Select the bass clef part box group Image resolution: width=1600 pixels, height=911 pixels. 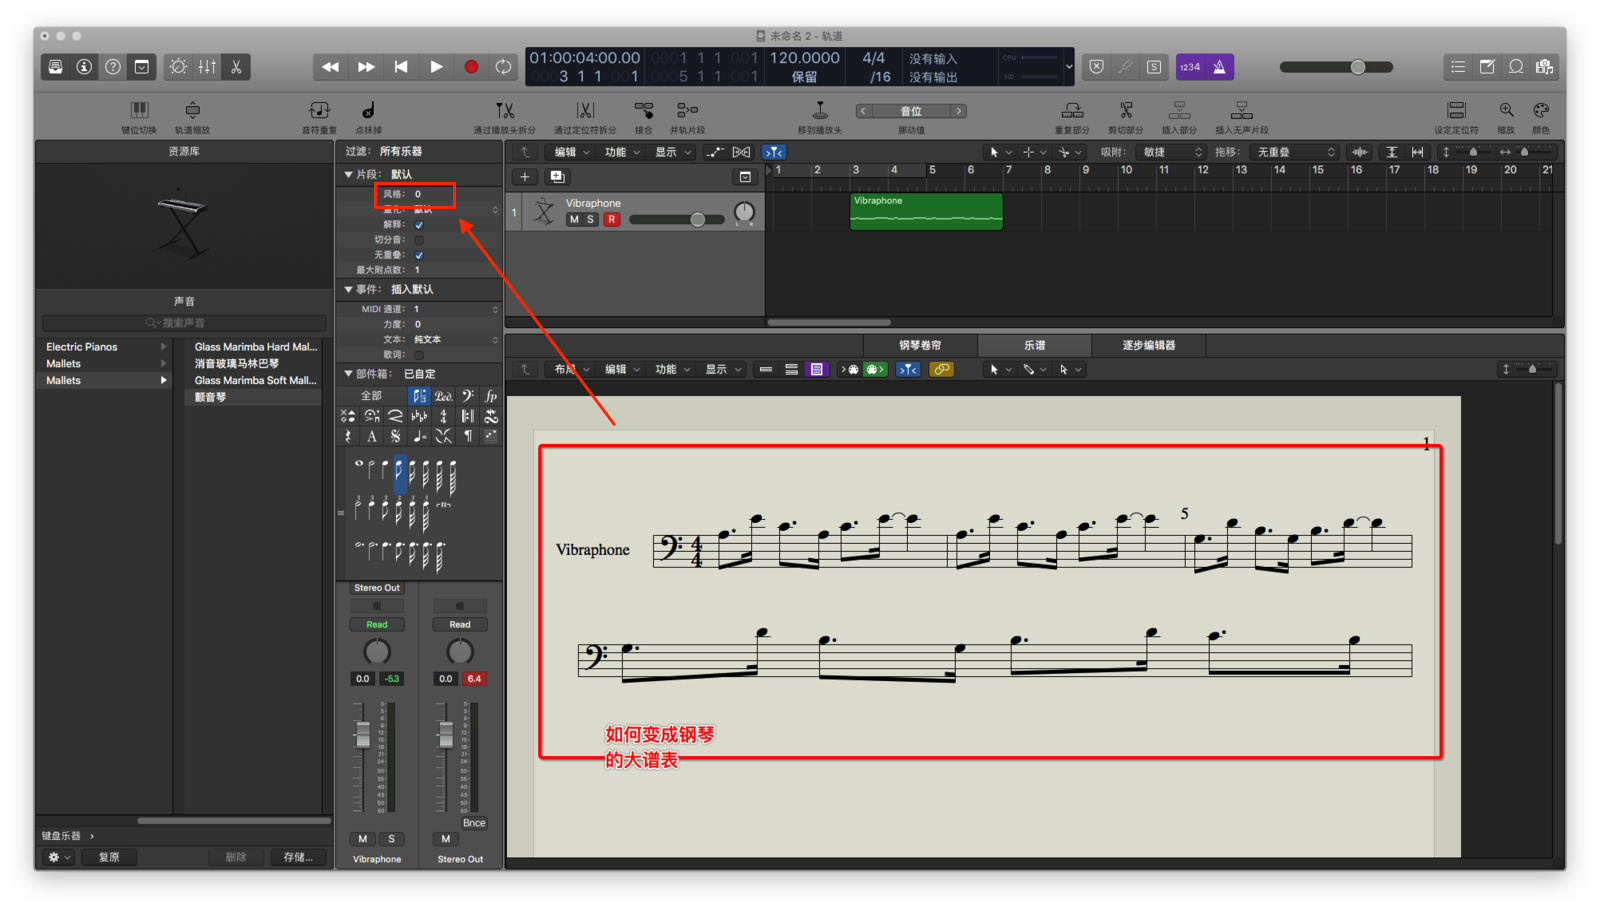467,396
